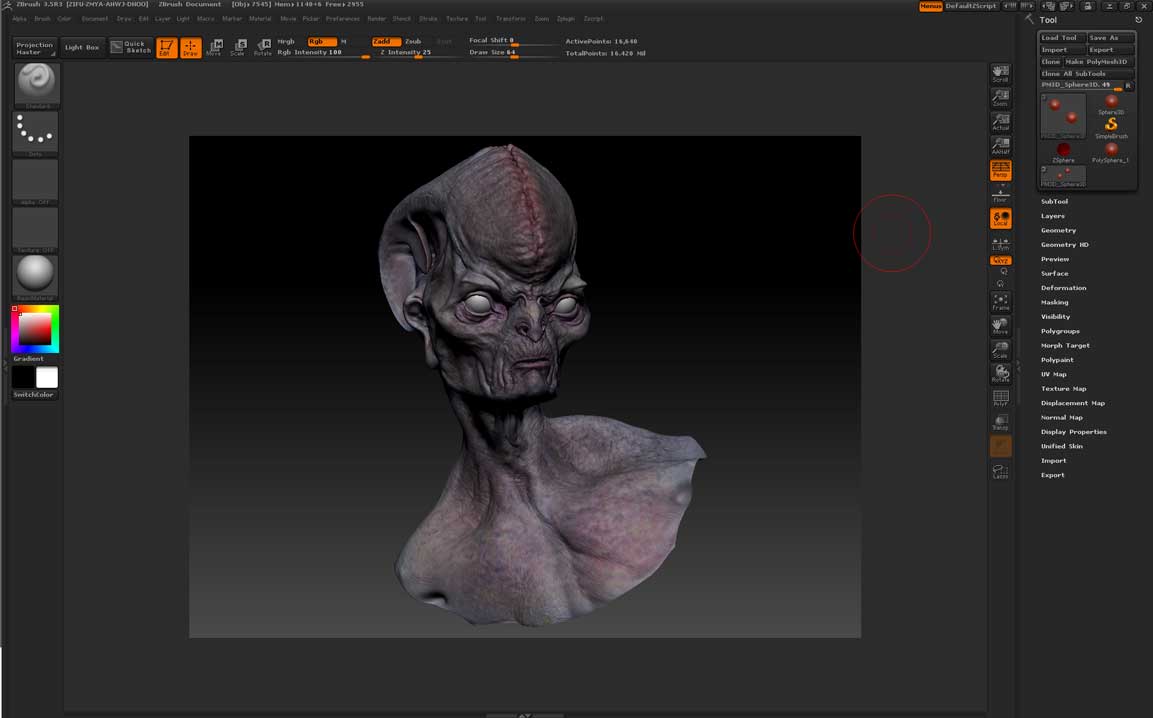Screen dimensions: 1153x718
Task: Toggle Floor grid display
Action: [x=1001, y=195]
